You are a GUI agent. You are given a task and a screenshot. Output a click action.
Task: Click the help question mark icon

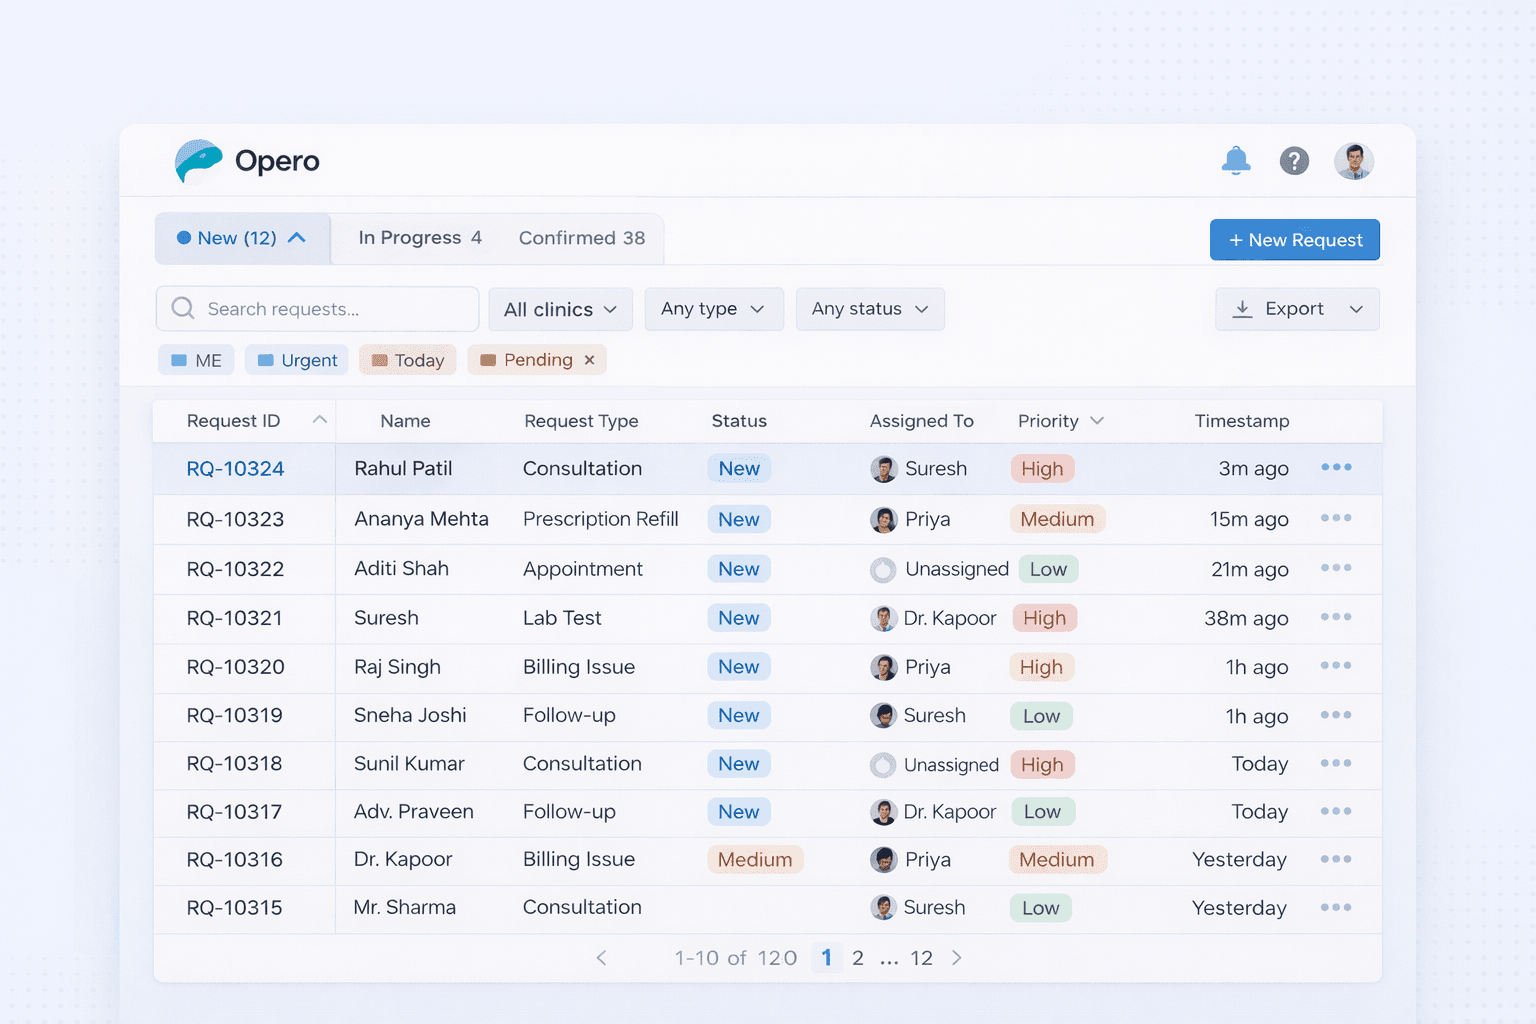coord(1294,160)
